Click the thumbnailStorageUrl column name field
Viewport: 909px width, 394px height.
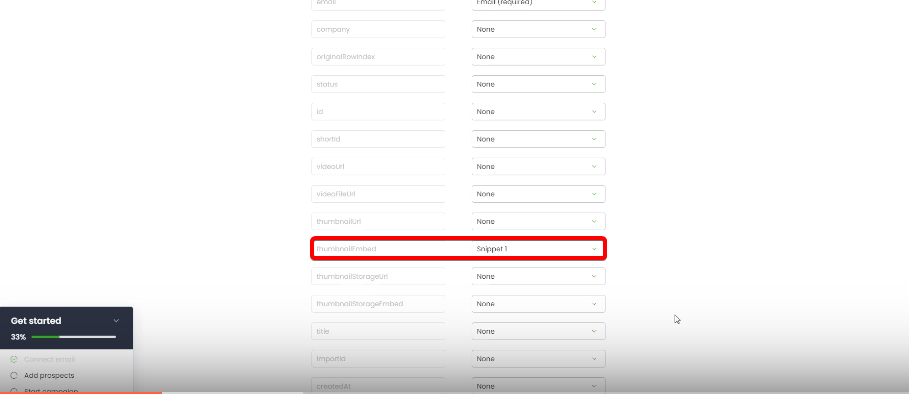tap(378, 276)
